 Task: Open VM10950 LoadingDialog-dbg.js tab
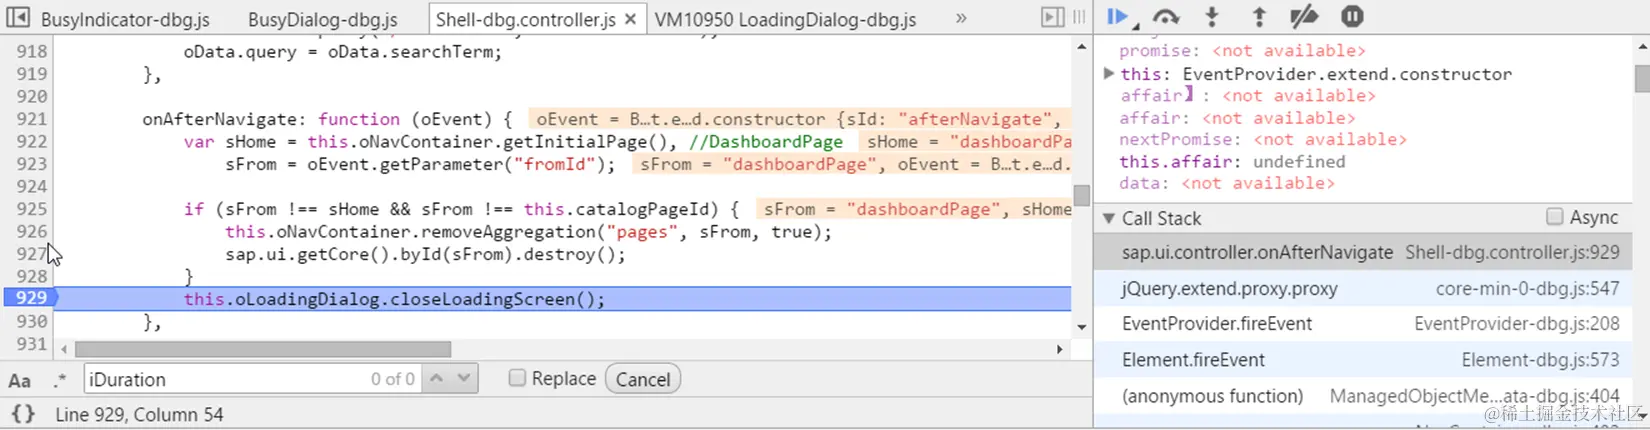point(785,19)
